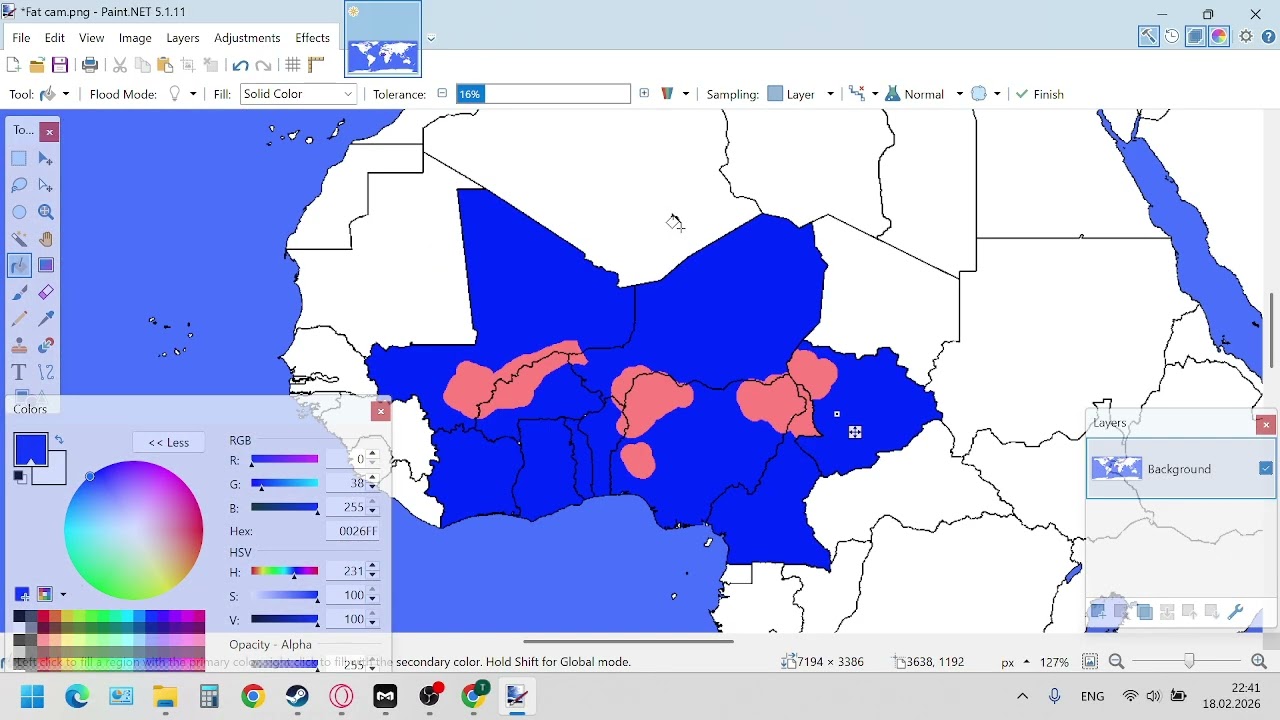
Task: Click the Redo arrow icon
Action: click(264, 65)
